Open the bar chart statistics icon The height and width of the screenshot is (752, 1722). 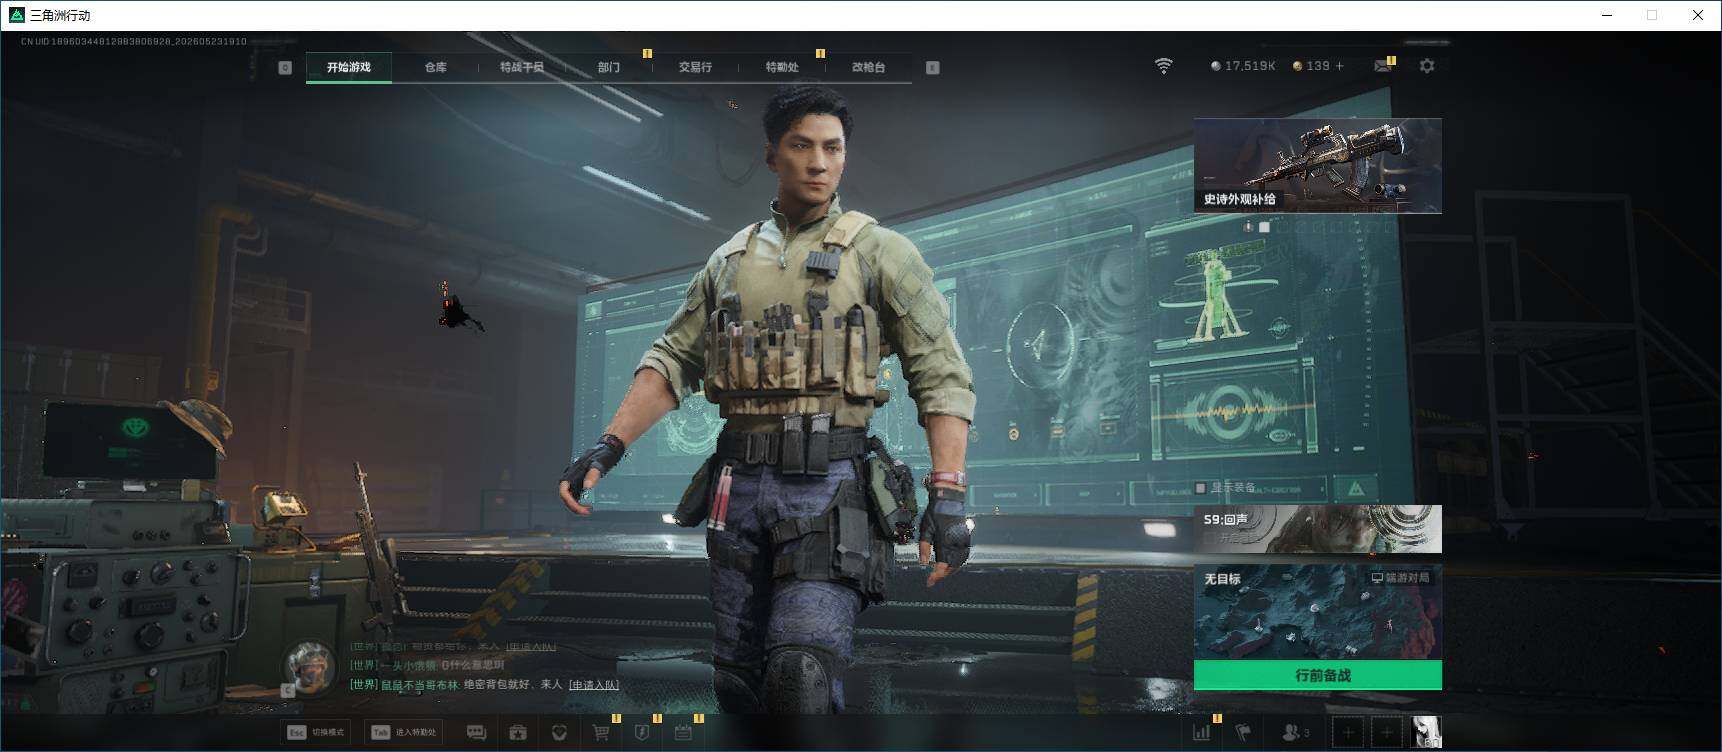click(x=1201, y=733)
